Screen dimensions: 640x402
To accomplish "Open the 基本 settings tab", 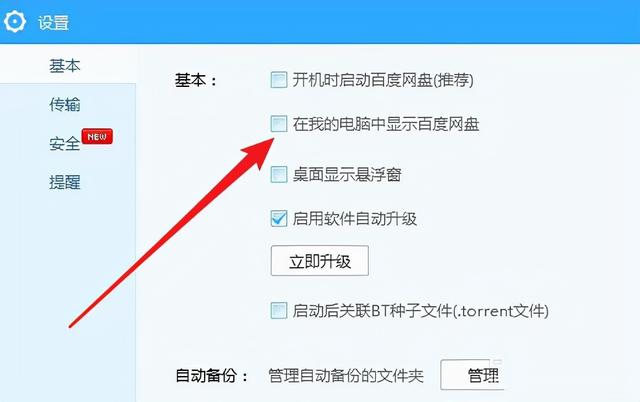I will pyautogui.click(x=64, y=65).
